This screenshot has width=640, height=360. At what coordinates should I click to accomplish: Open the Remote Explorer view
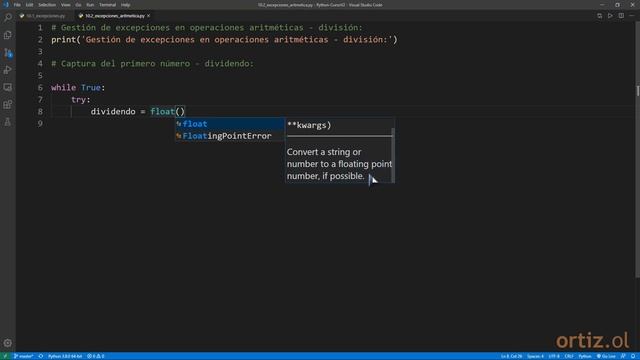click(x=8, y=87)
